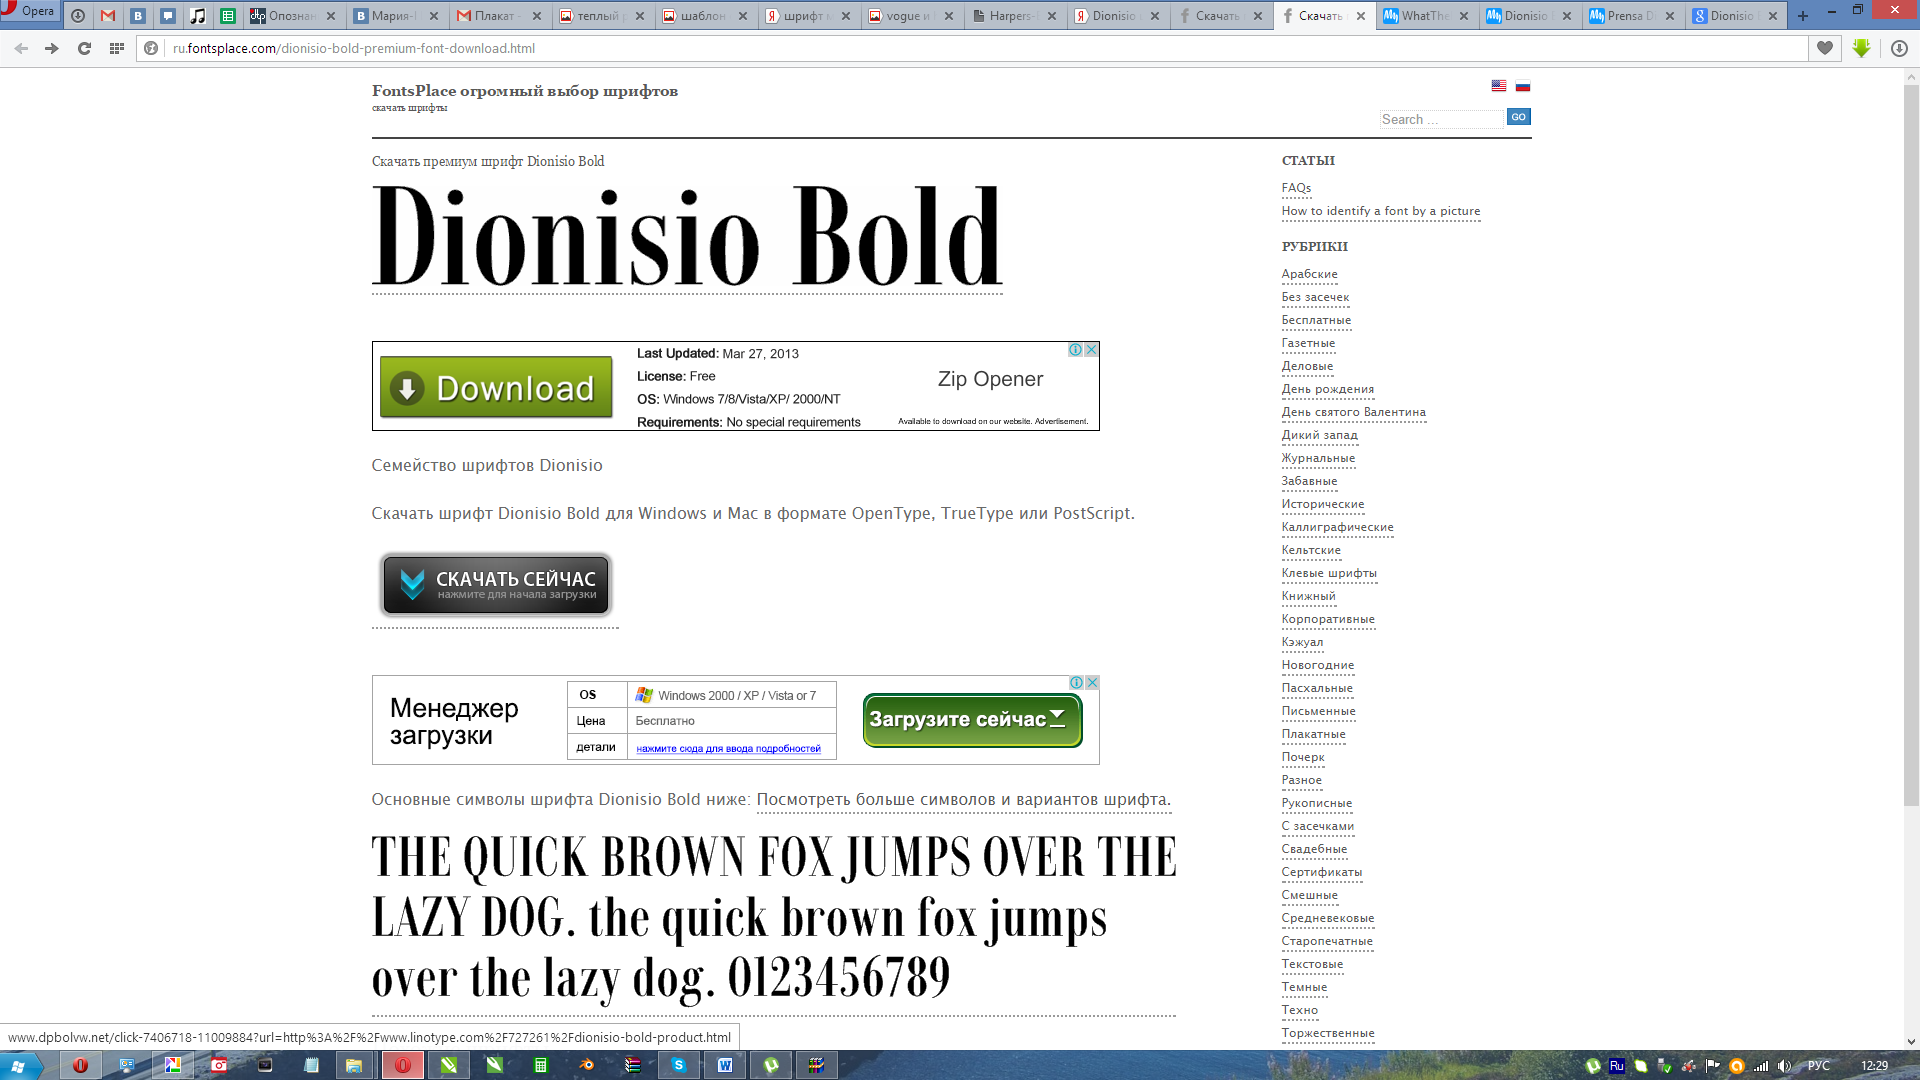Viewport: 1920px width, 1080px height.
Task: Open the pinned music note tab
Action: point(198,16)
